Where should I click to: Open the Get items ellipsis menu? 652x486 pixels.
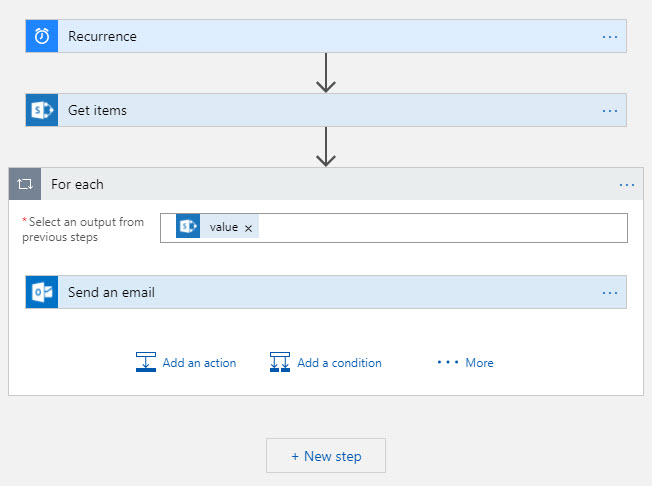pyautogui.click(x=610, y=110)
